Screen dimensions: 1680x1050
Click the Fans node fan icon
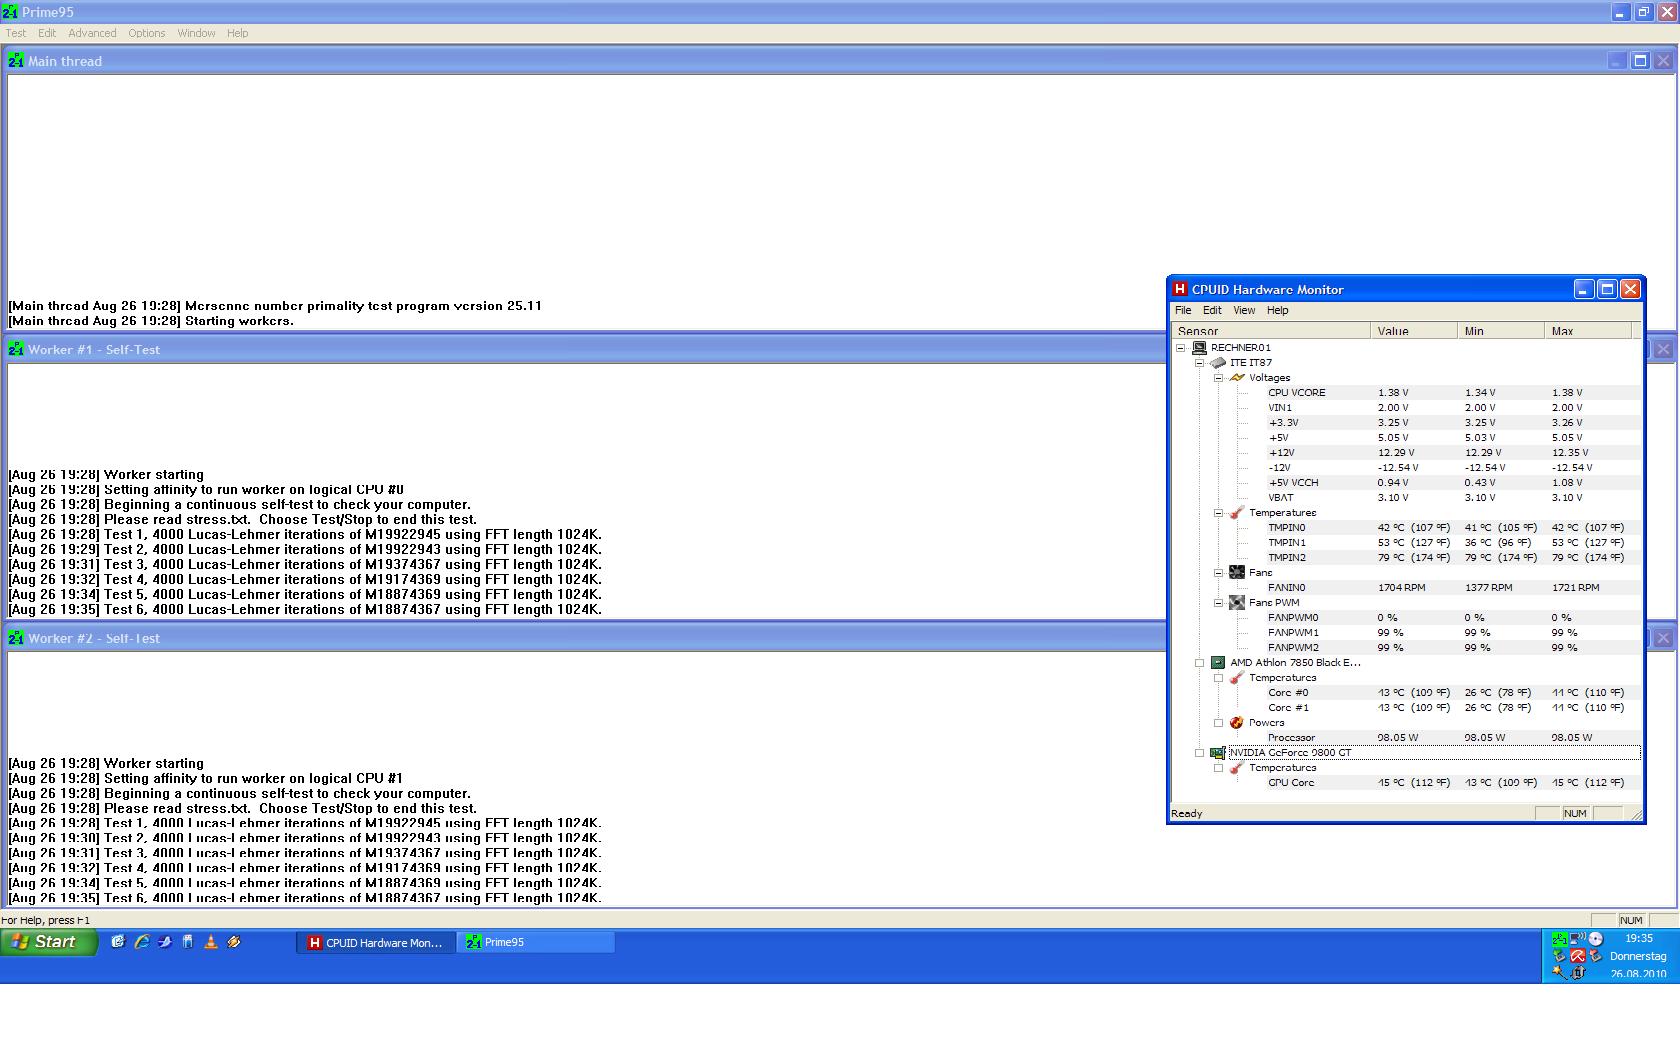pos(1237,573)
